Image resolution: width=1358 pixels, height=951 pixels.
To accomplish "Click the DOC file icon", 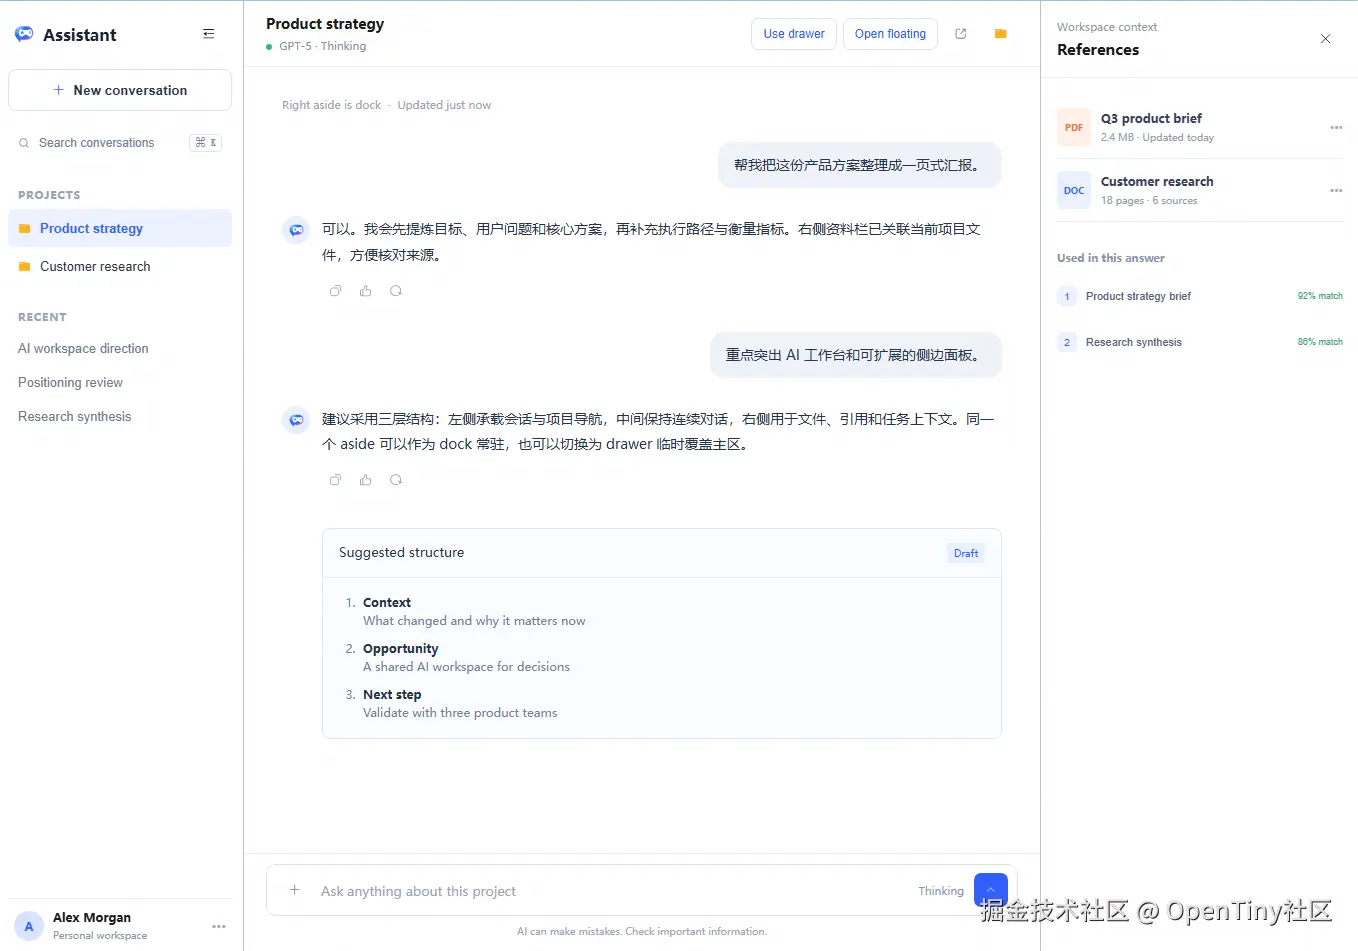I will pos(1074,190).
